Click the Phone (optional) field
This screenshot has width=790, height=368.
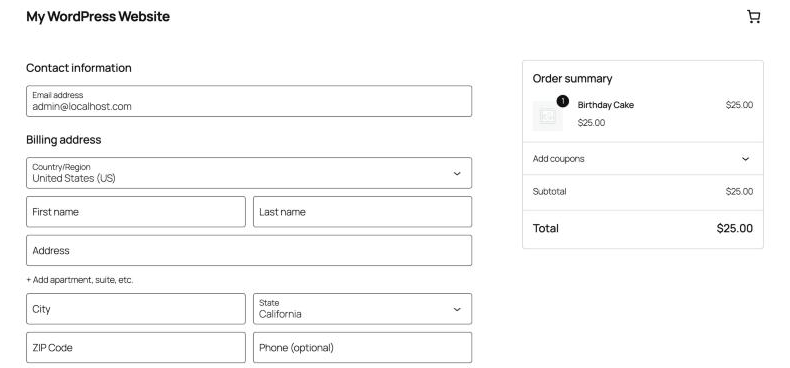[362, 347]
